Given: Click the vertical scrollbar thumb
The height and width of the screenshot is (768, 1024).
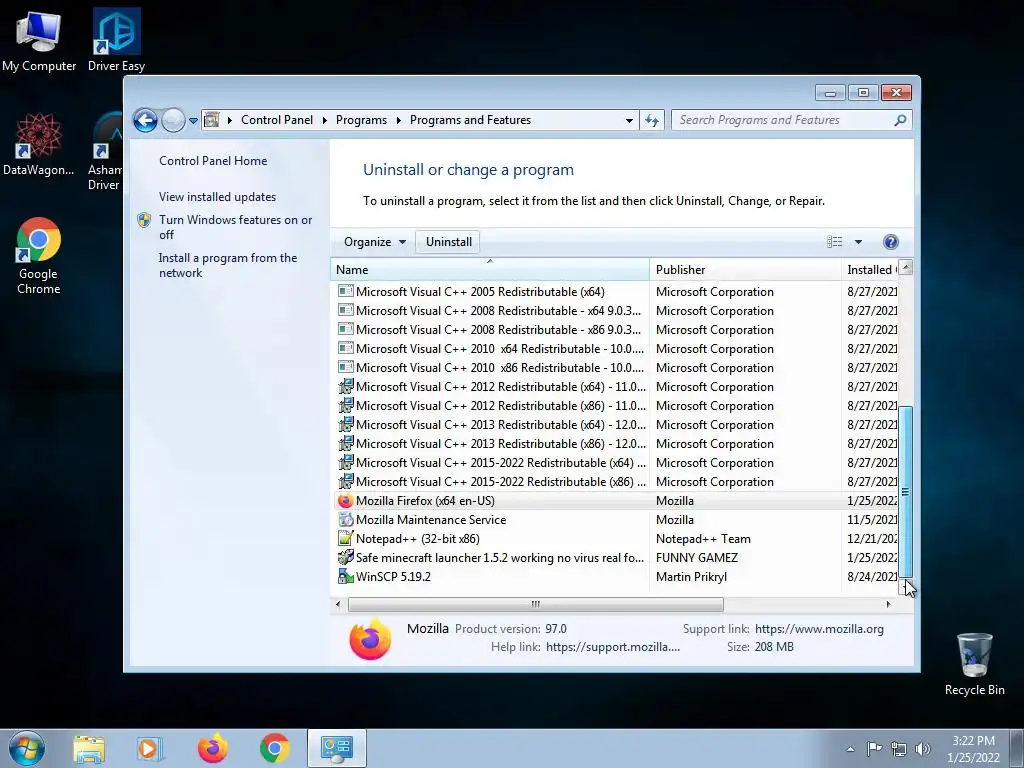Looking at the screenshot, I should click(905, 490).
